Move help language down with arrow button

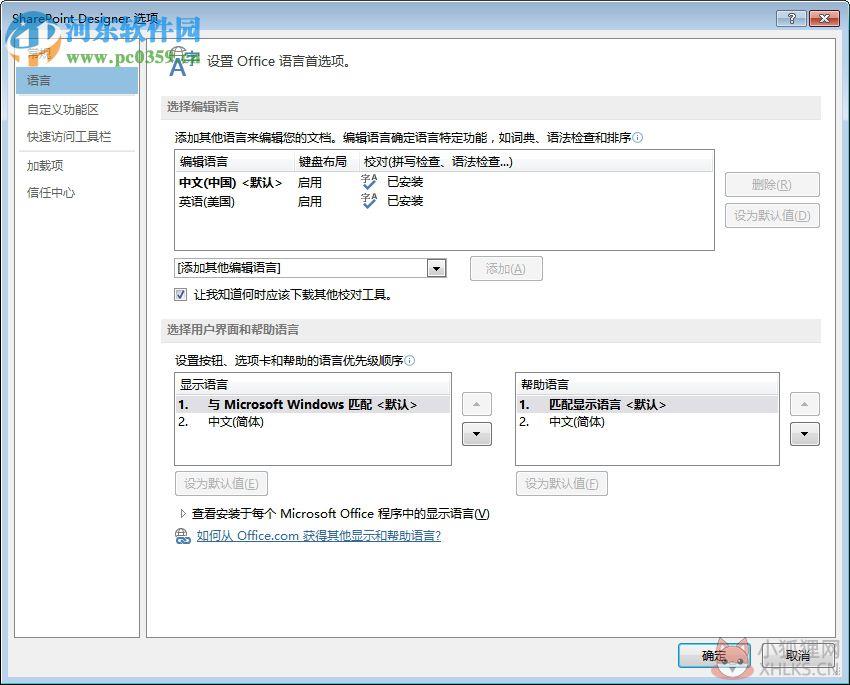coord(804,434)
